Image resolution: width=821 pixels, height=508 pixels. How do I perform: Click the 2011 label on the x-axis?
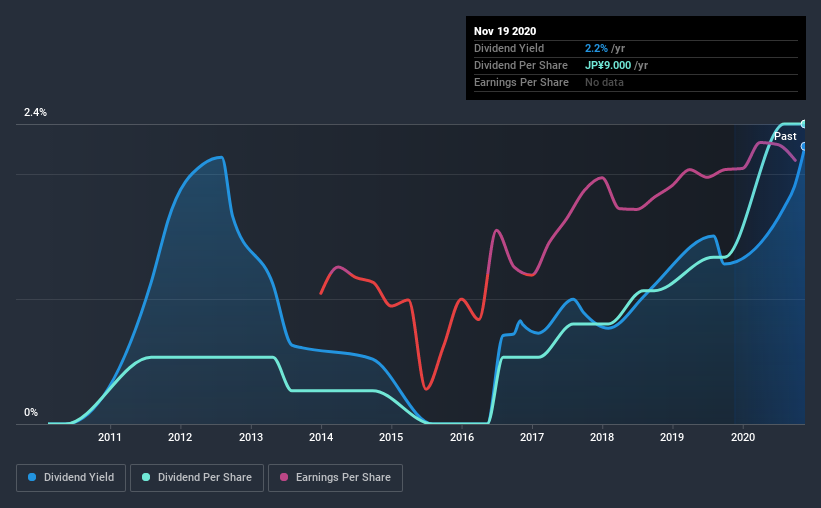[x=109, y=437]
